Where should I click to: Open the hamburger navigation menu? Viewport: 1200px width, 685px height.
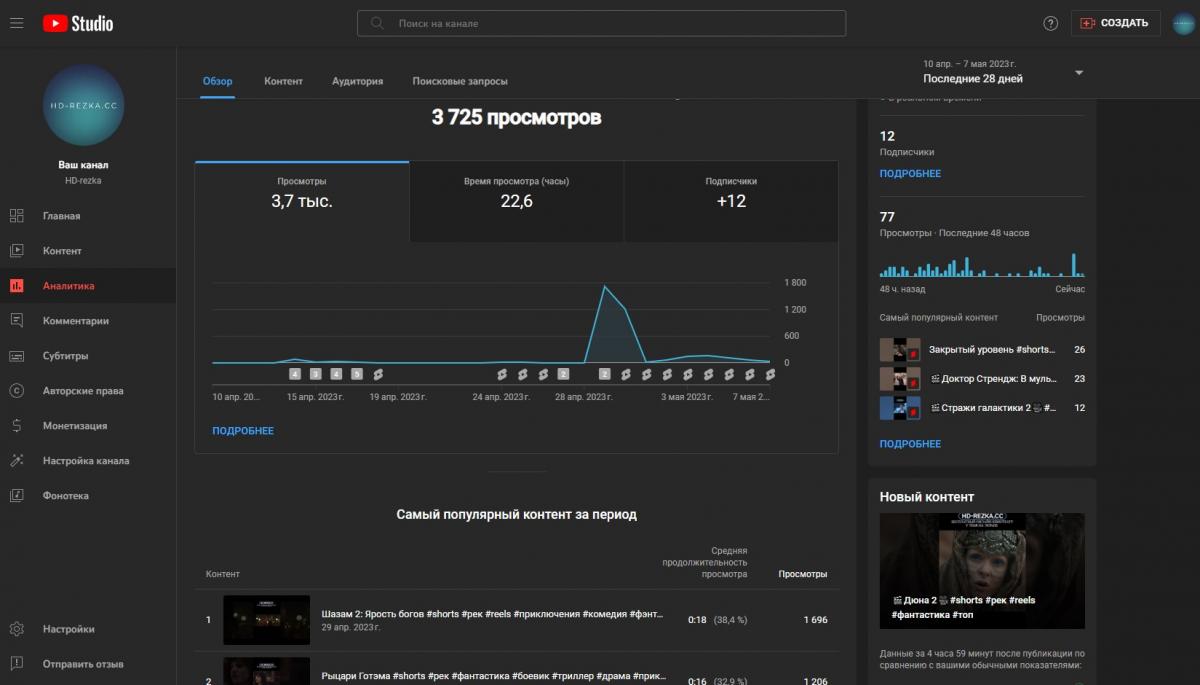click(x=17, y=23)
